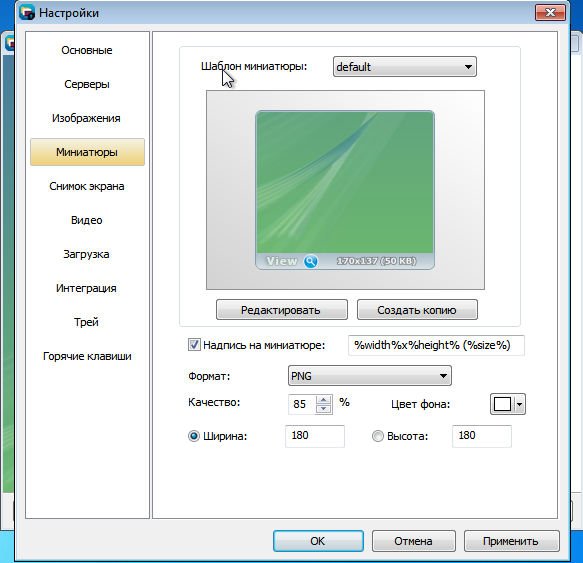Screen dimensions: 583x563
Task: Go to the Видео section
Action: 87,220
